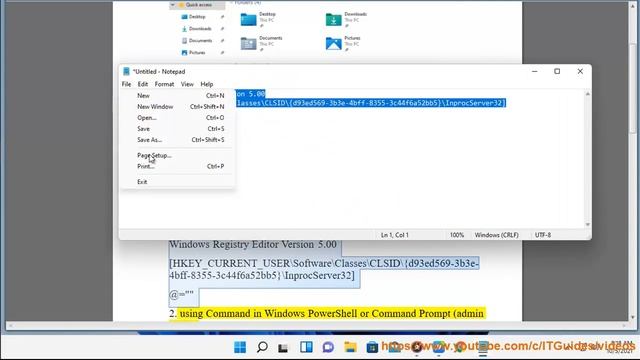
Task: Click 'UTF-8' encoding in the status bar
Action: click(x=543, y=235)
